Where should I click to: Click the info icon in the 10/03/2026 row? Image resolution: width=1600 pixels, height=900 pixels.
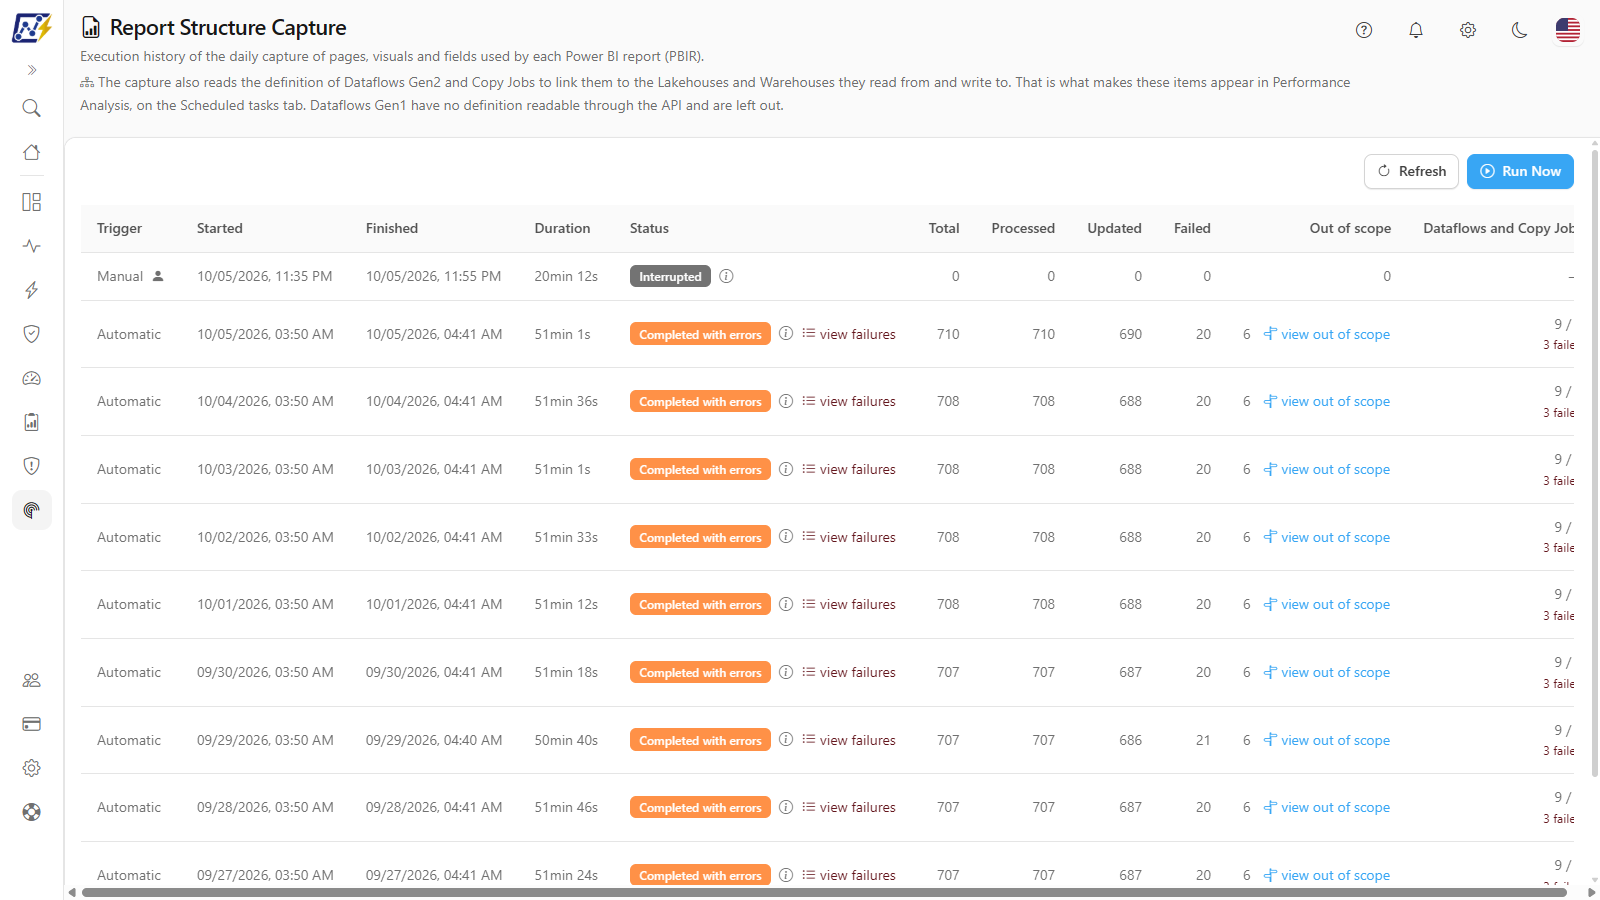click(786, 469)
